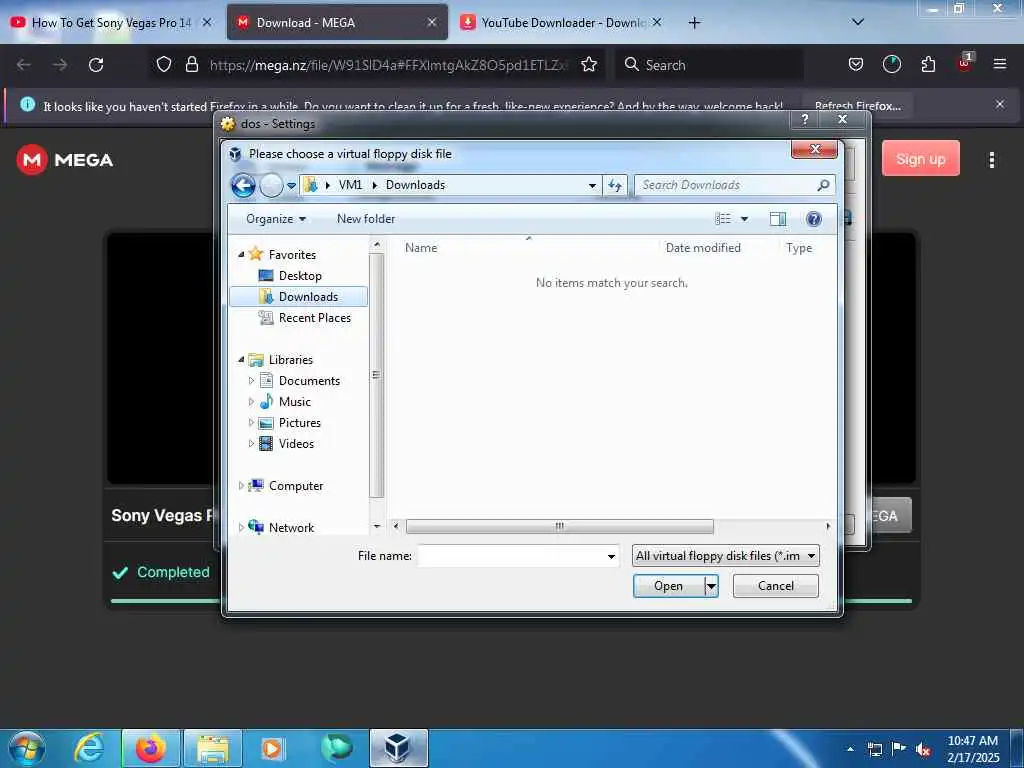Viewport: 1024px width, 768px height.
Task: Open Windows Explorer from taskbar
Action: click(213, 748)
